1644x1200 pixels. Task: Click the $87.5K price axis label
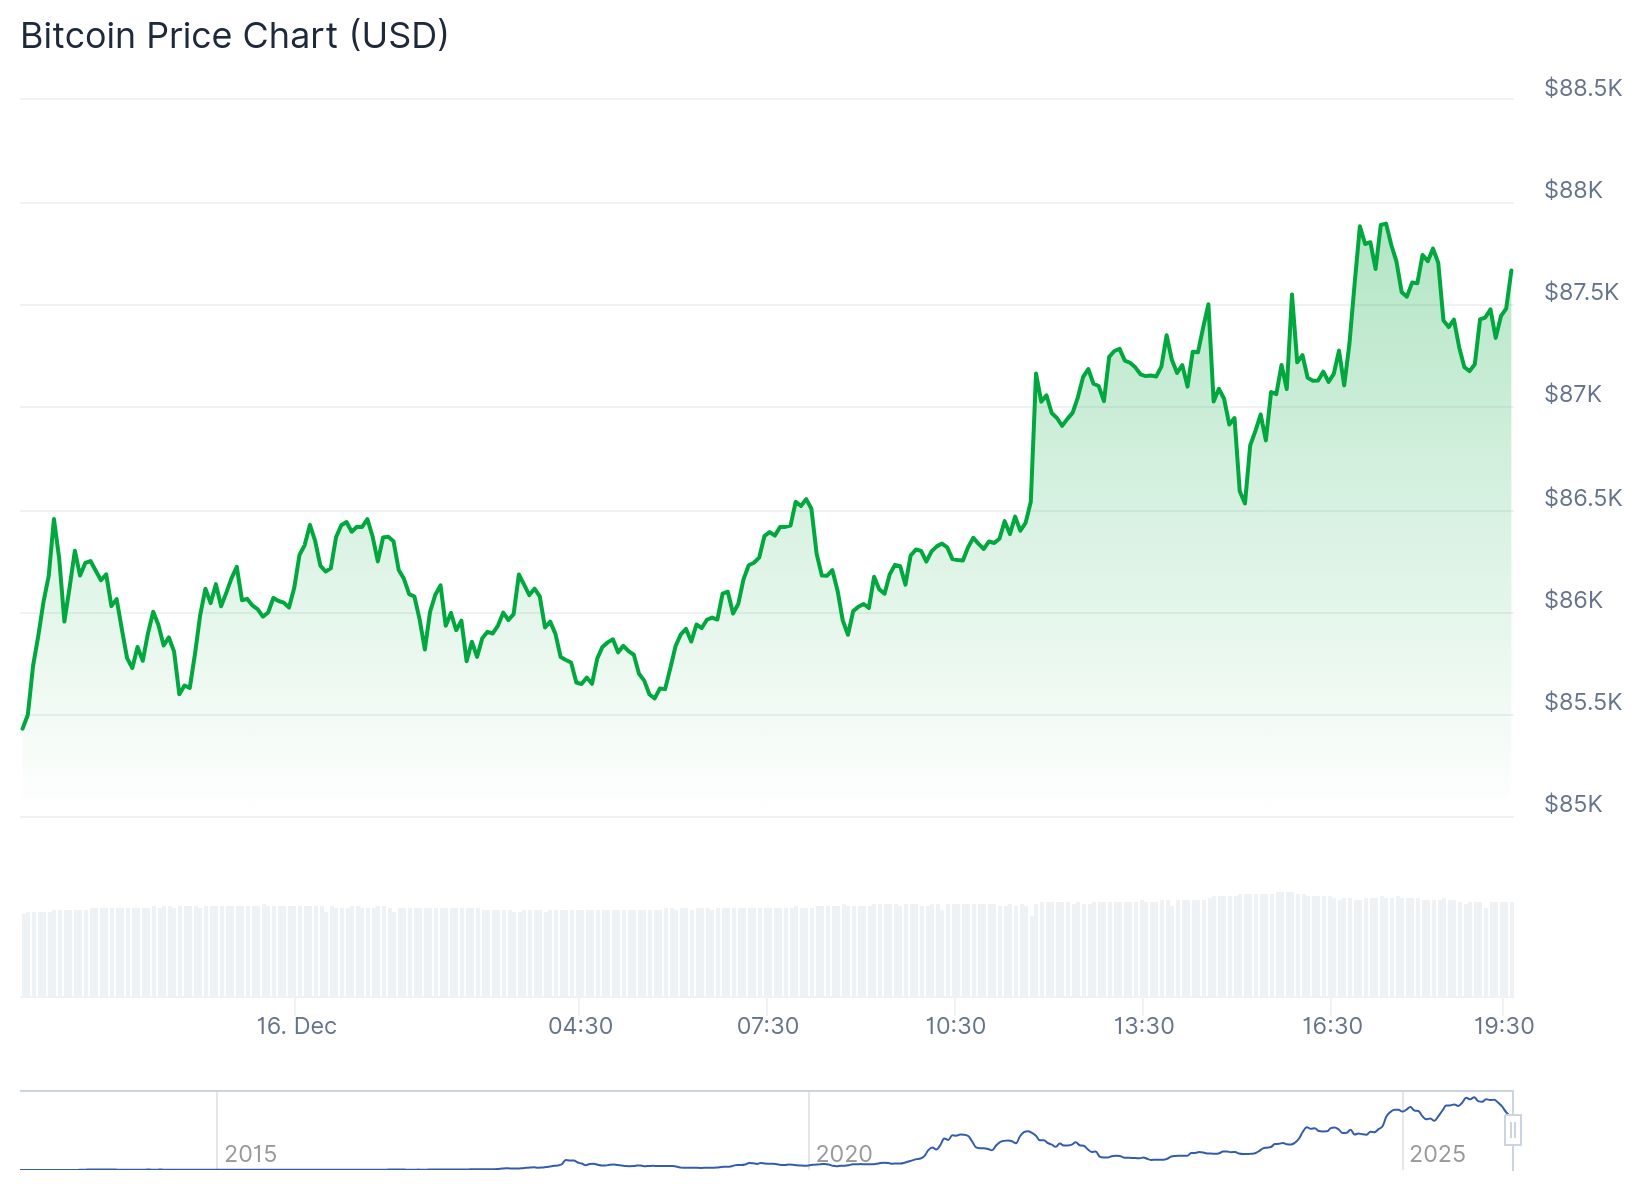click(x=1581, y=292)
